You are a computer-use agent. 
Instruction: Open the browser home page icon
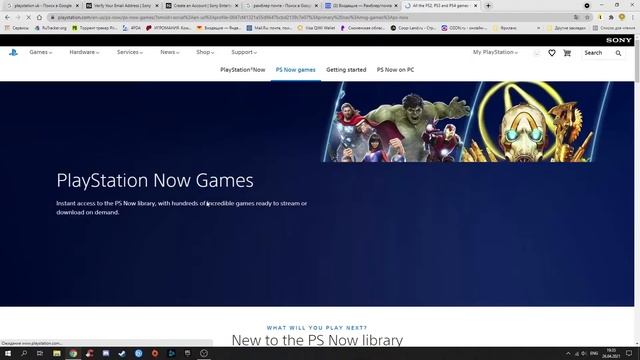[39, 18]
